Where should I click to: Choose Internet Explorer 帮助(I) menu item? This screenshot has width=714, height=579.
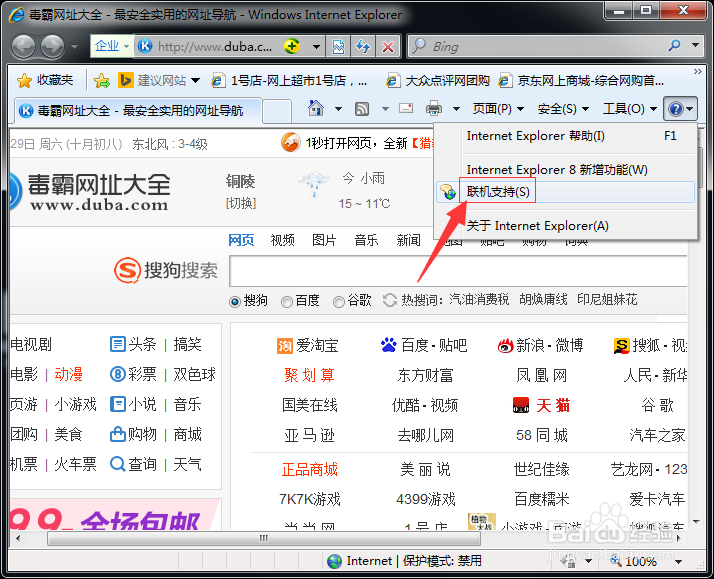(x=566, y=136)
